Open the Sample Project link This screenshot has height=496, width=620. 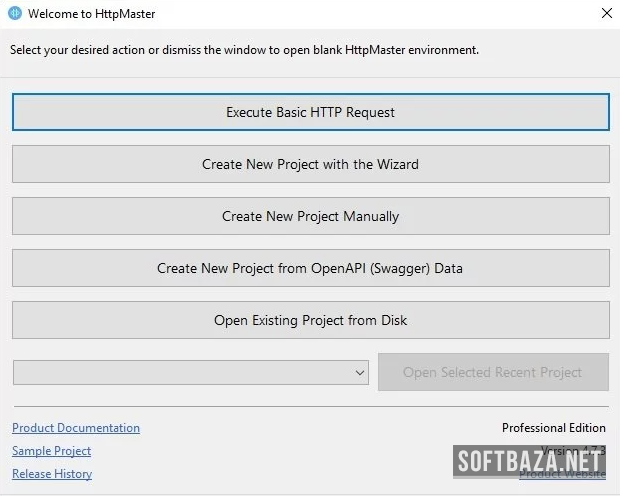tap(52, 451)
